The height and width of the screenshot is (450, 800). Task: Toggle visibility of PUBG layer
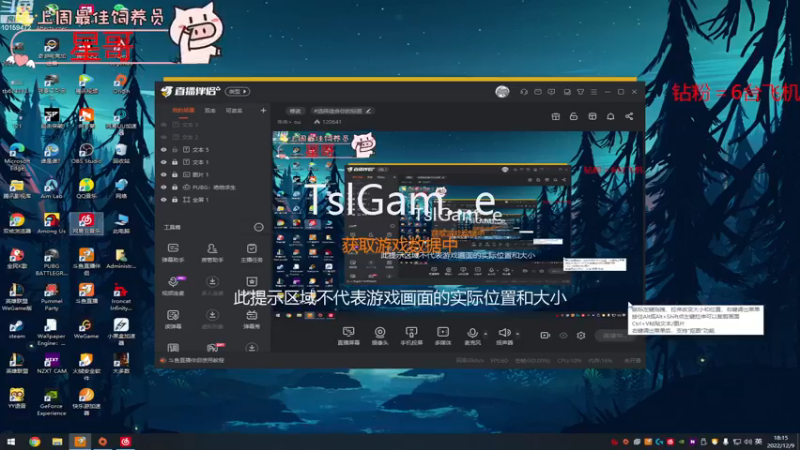163,187
